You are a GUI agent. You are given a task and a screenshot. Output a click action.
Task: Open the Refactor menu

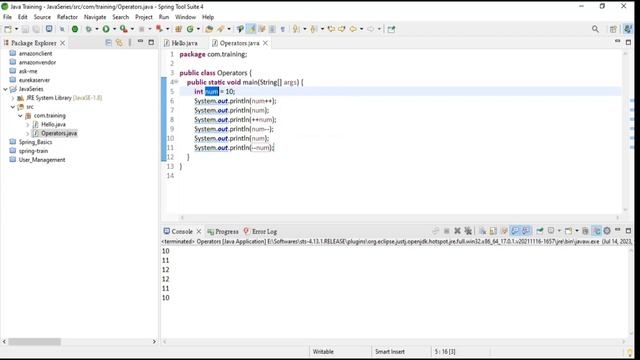click(67, 17)
